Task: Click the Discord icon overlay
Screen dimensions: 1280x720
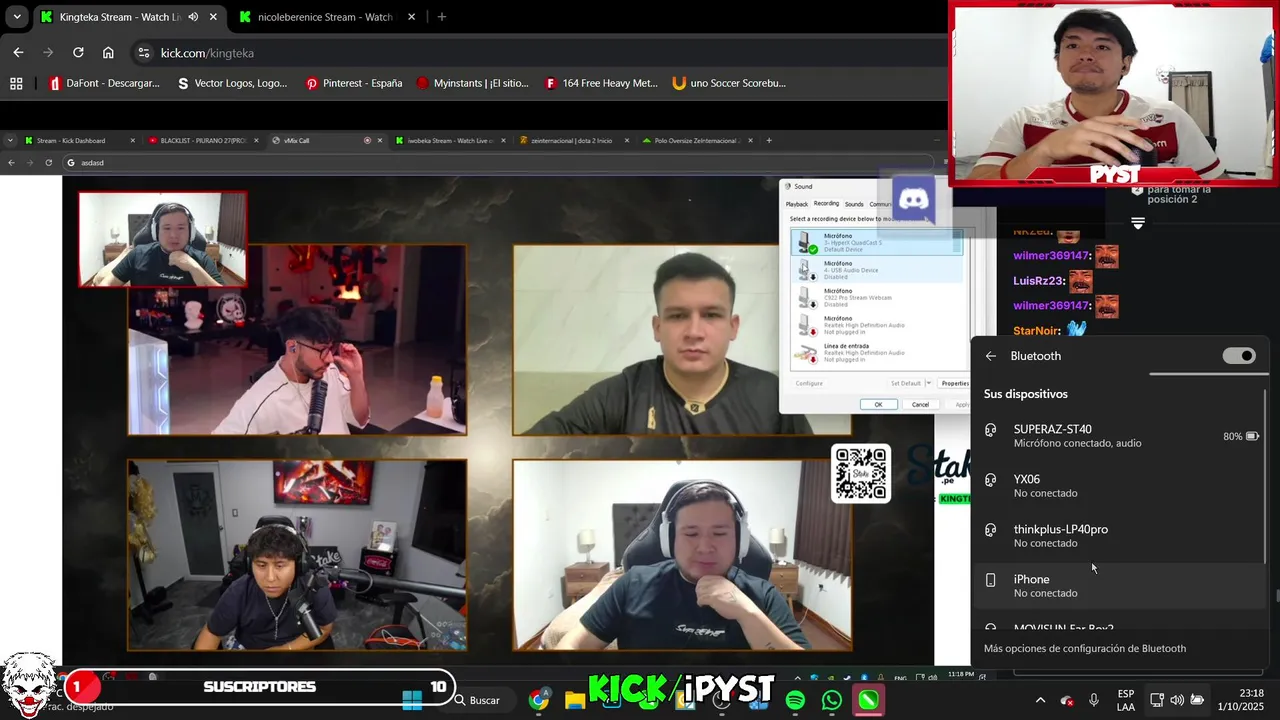Action: pos(913,200)
